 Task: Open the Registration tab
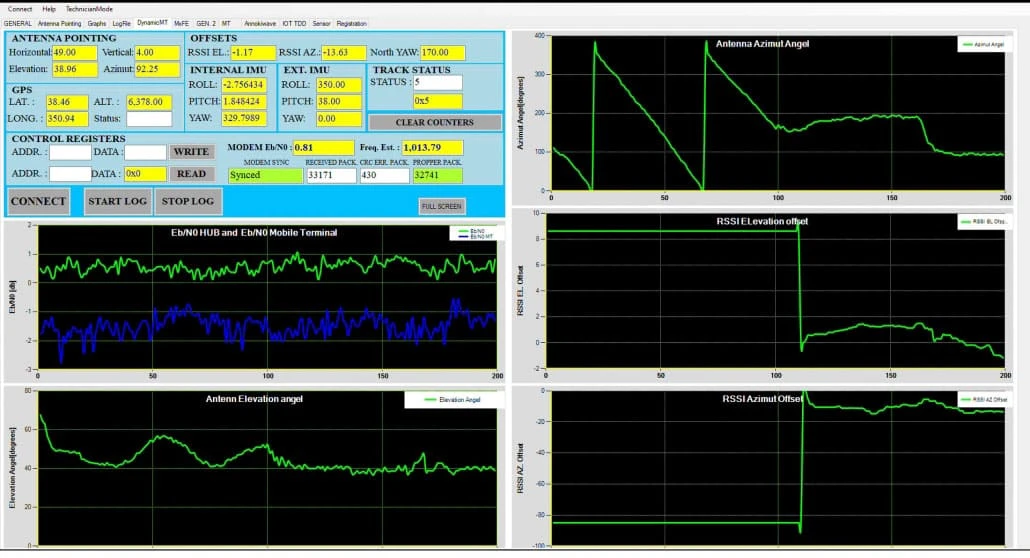point(351,22)
